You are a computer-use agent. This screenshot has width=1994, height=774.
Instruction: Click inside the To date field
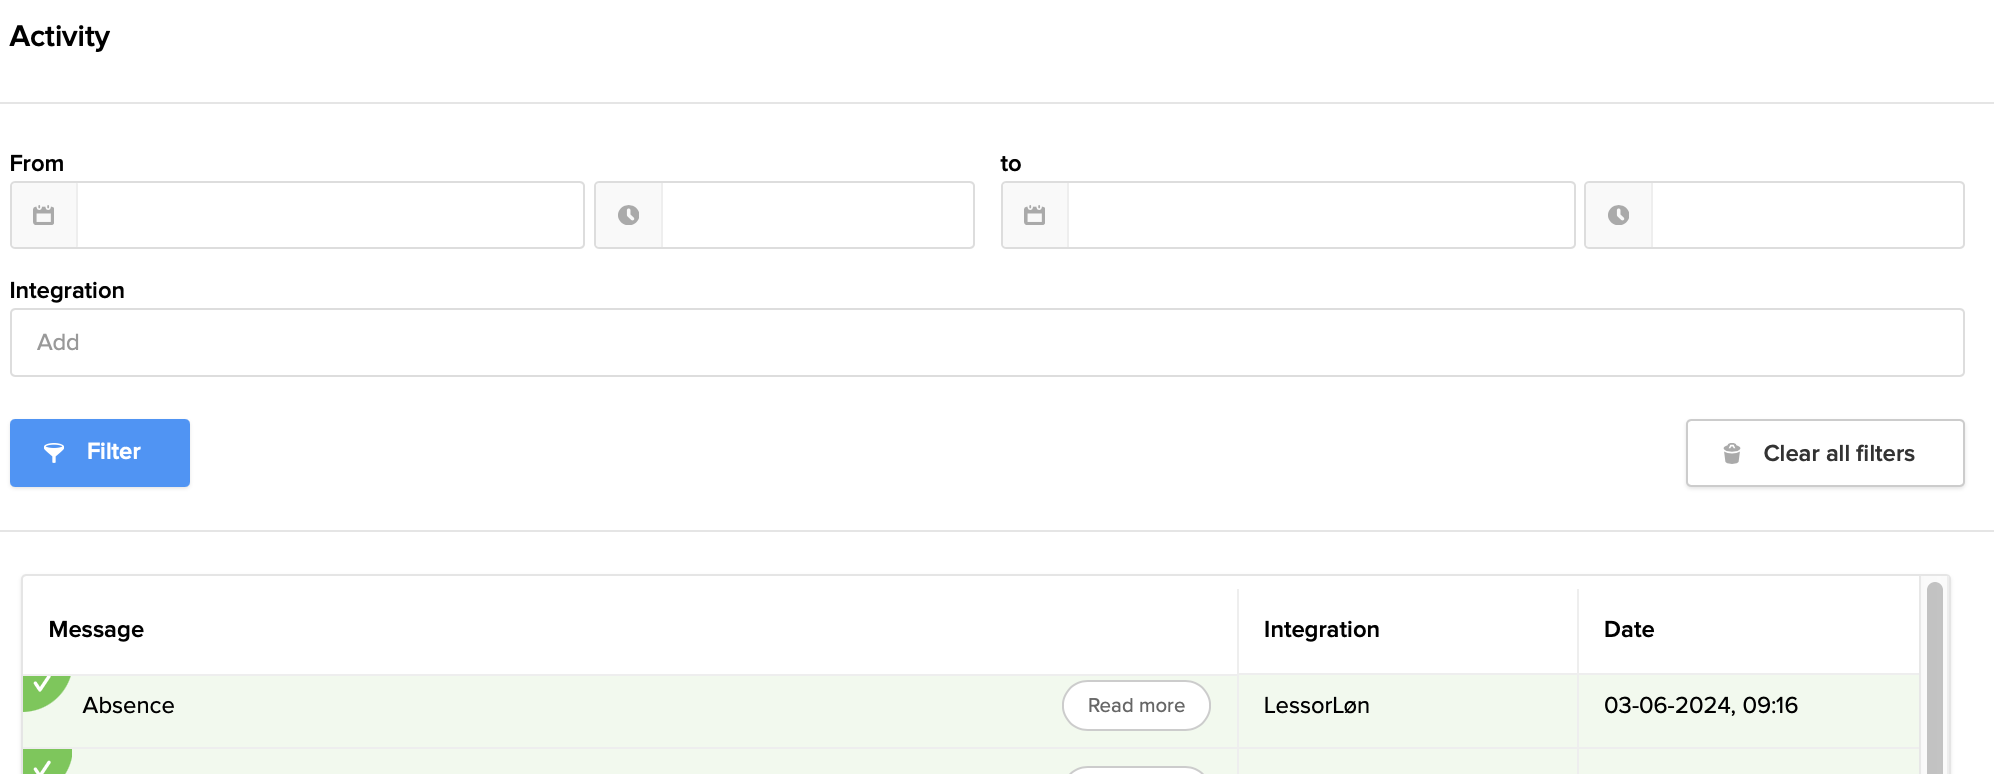(x=1320, y=215)
